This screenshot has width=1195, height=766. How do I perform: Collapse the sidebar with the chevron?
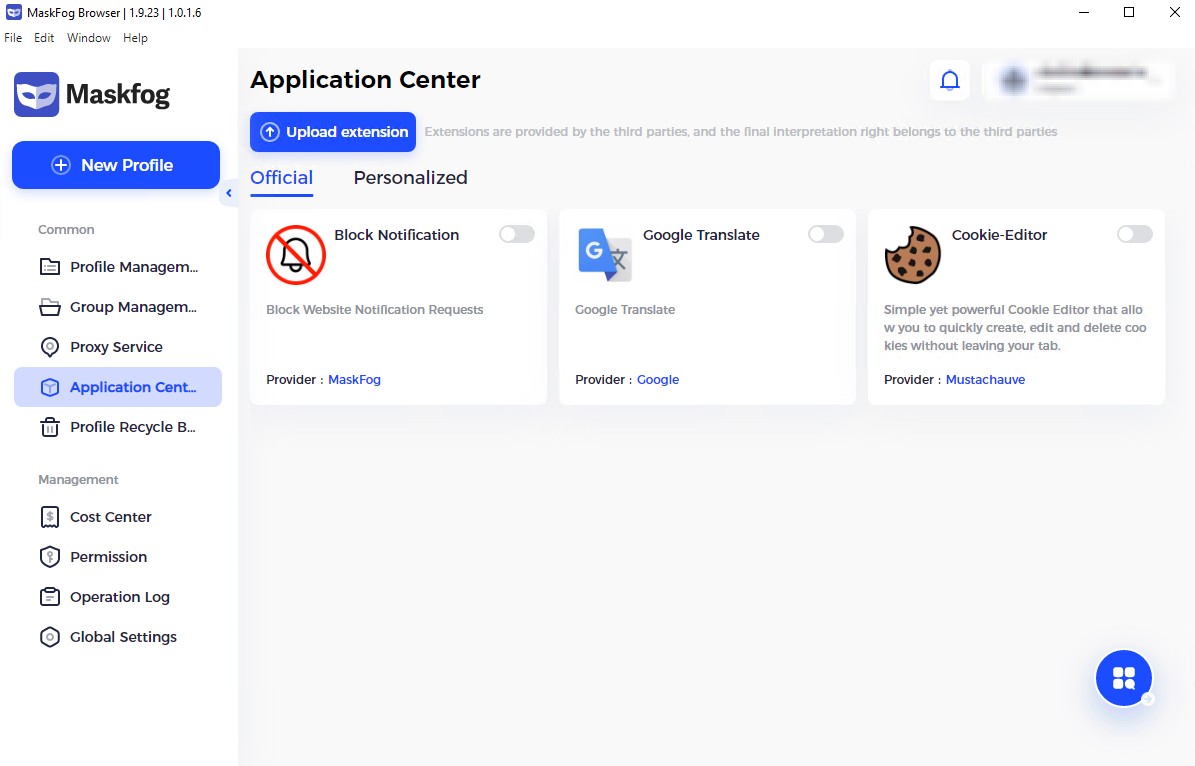coord(229,193)
